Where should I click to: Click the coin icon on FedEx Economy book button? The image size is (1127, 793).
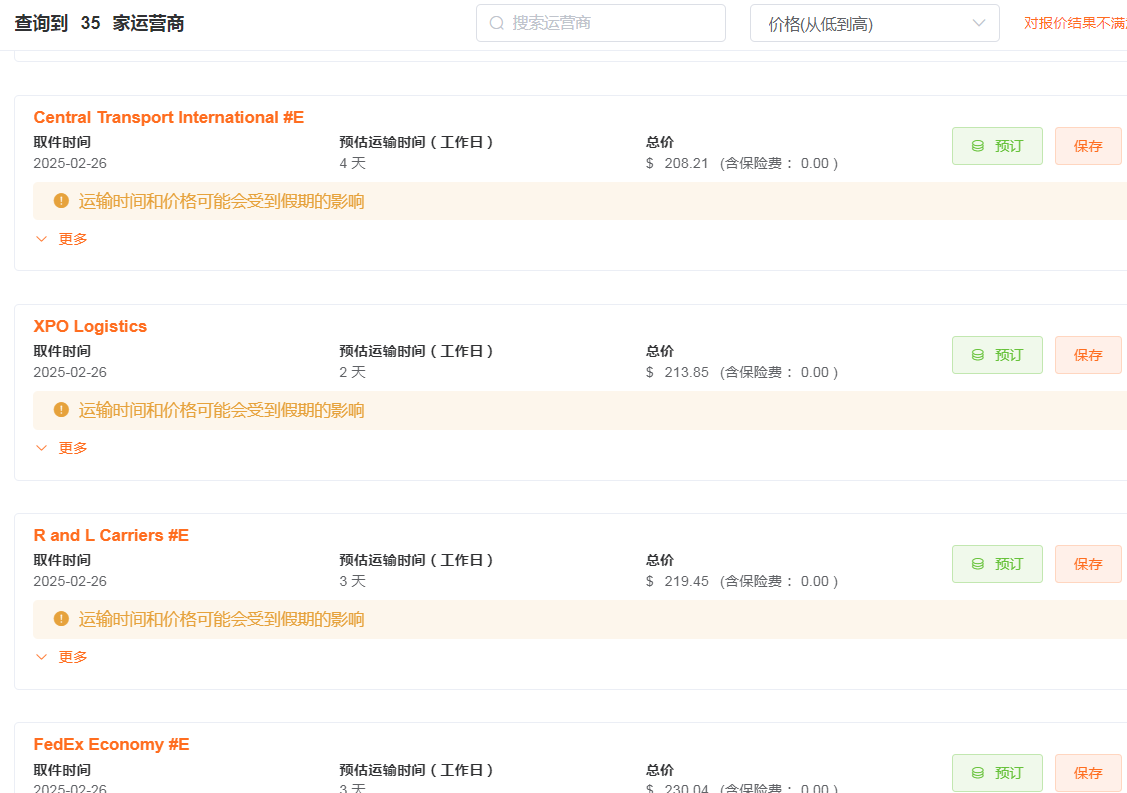978,773
